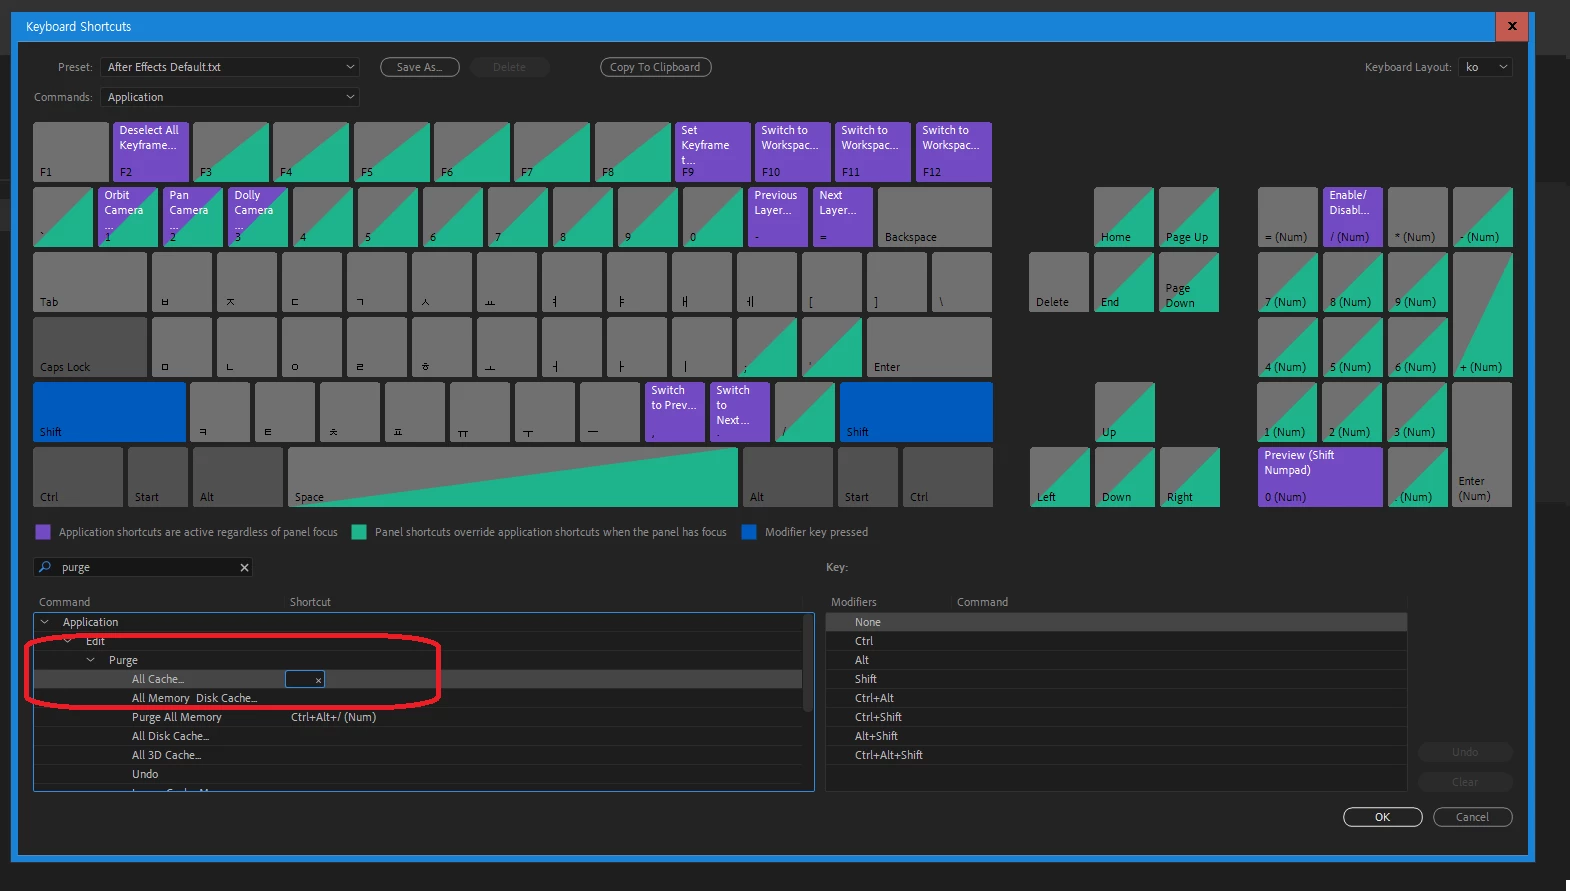Click the right Shift modifier key

click(916, 412)
